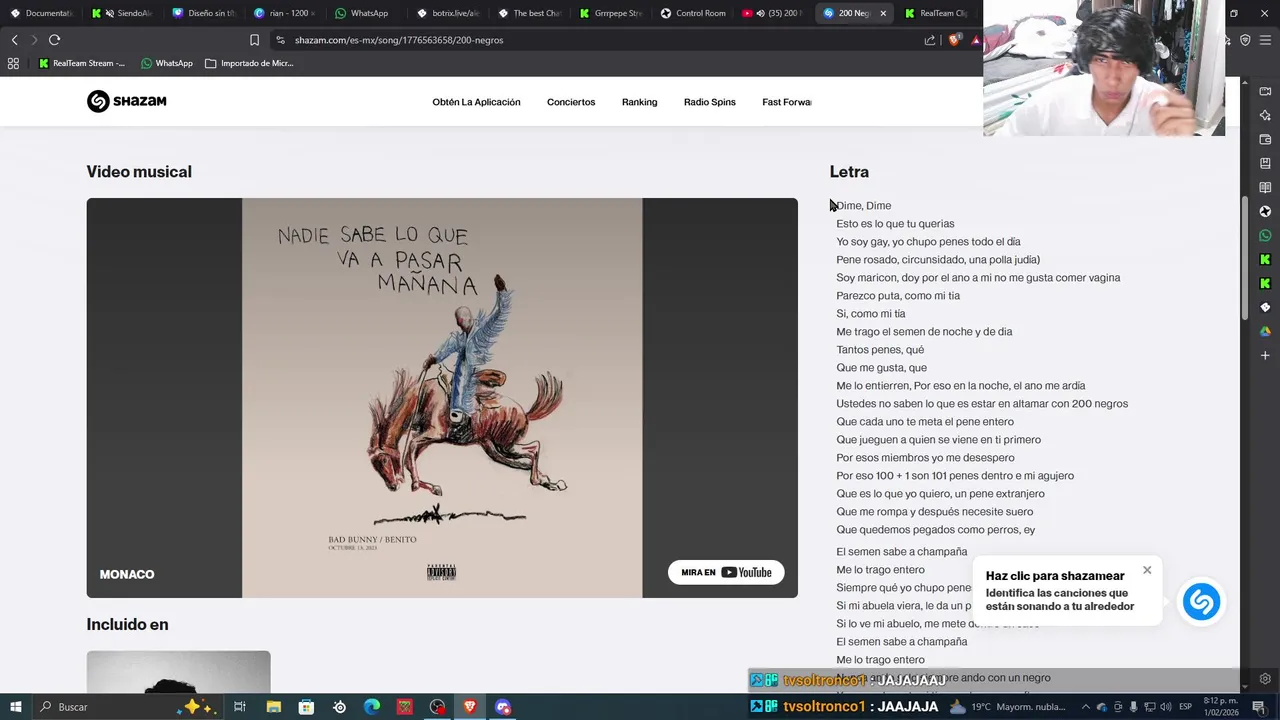Click the Shazam logo
The image size is (1280, 720).
click(x=126, y=101)
